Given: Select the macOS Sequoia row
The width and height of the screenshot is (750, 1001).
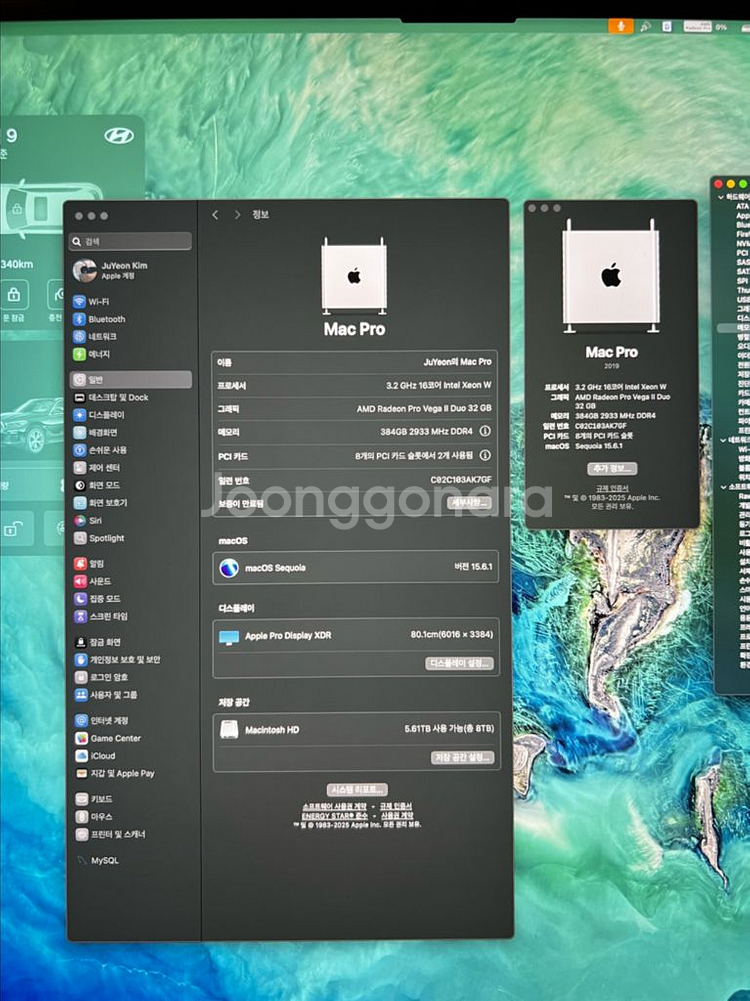Looking at the screenshot, I should point(356,568).
